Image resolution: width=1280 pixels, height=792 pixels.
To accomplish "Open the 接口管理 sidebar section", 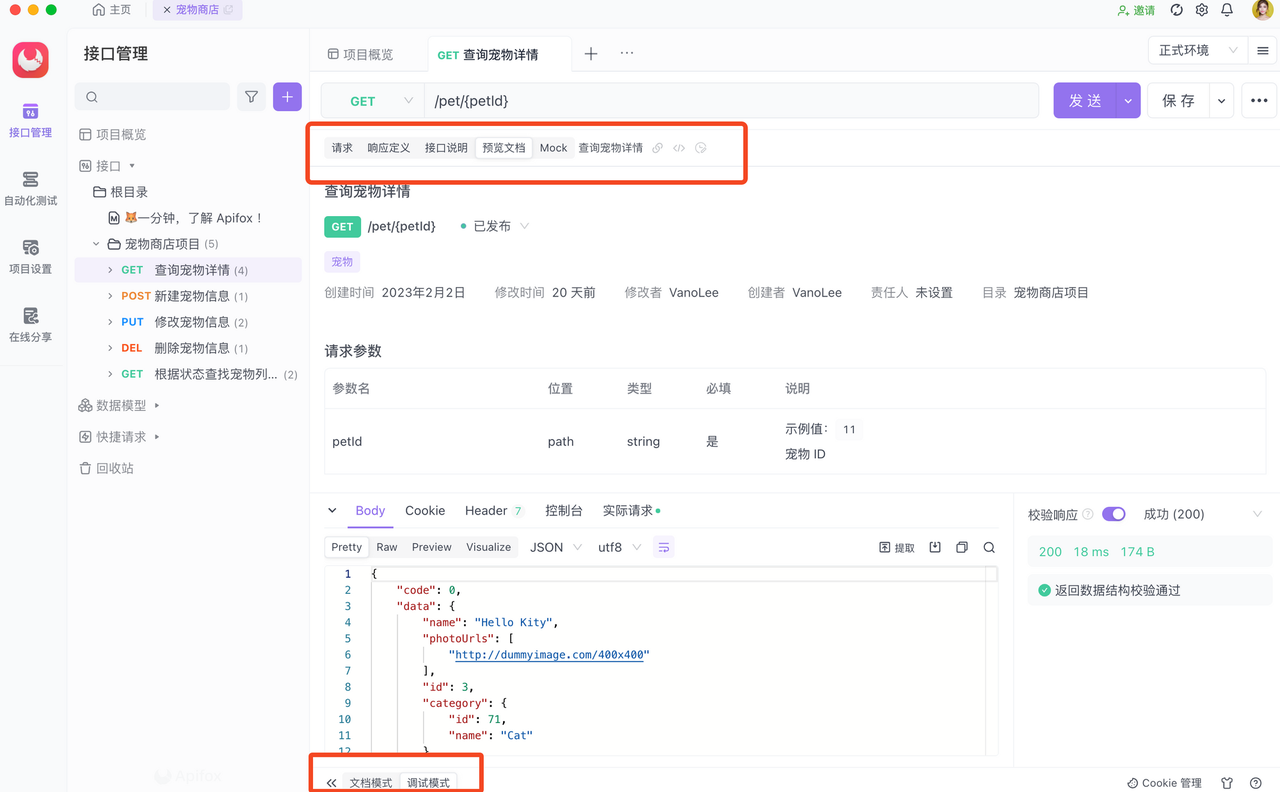I will pos(30,119).
